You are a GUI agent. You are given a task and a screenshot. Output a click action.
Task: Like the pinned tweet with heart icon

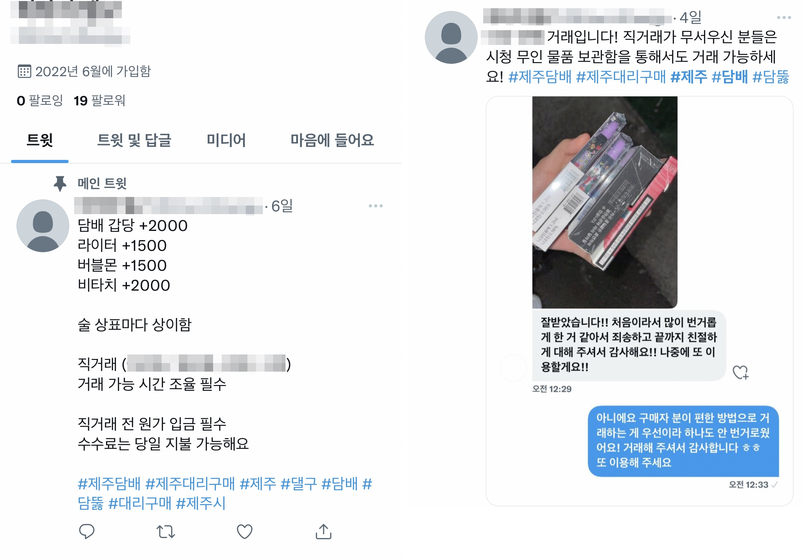point(244,532)
